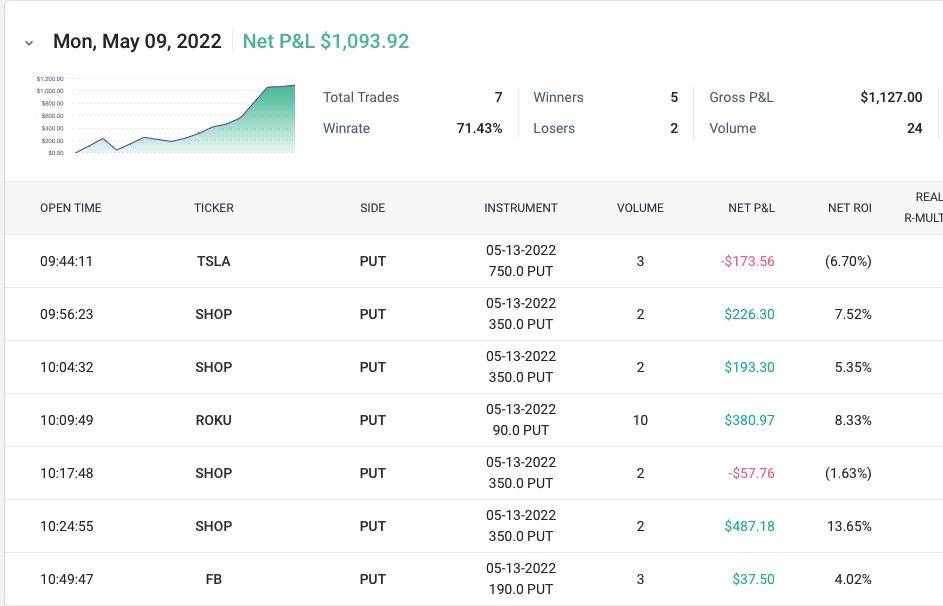Select the 09:44:11 open time cell
Screen dimensions: 943x606
coord(66,261)
